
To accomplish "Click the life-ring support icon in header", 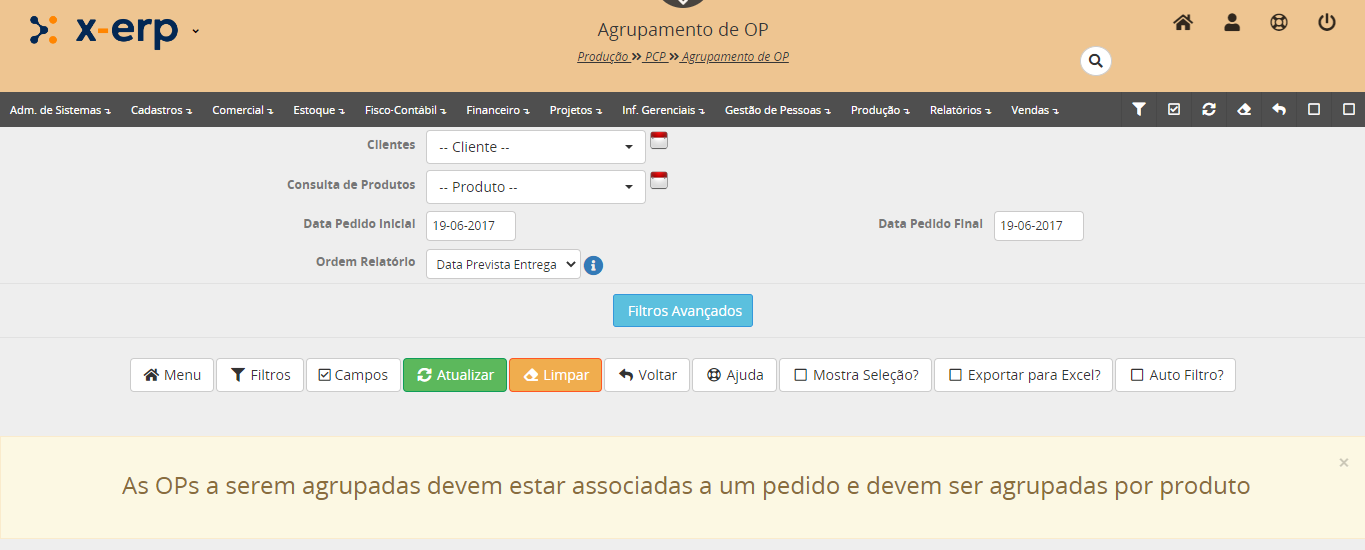I will [x=1279, y=22].
